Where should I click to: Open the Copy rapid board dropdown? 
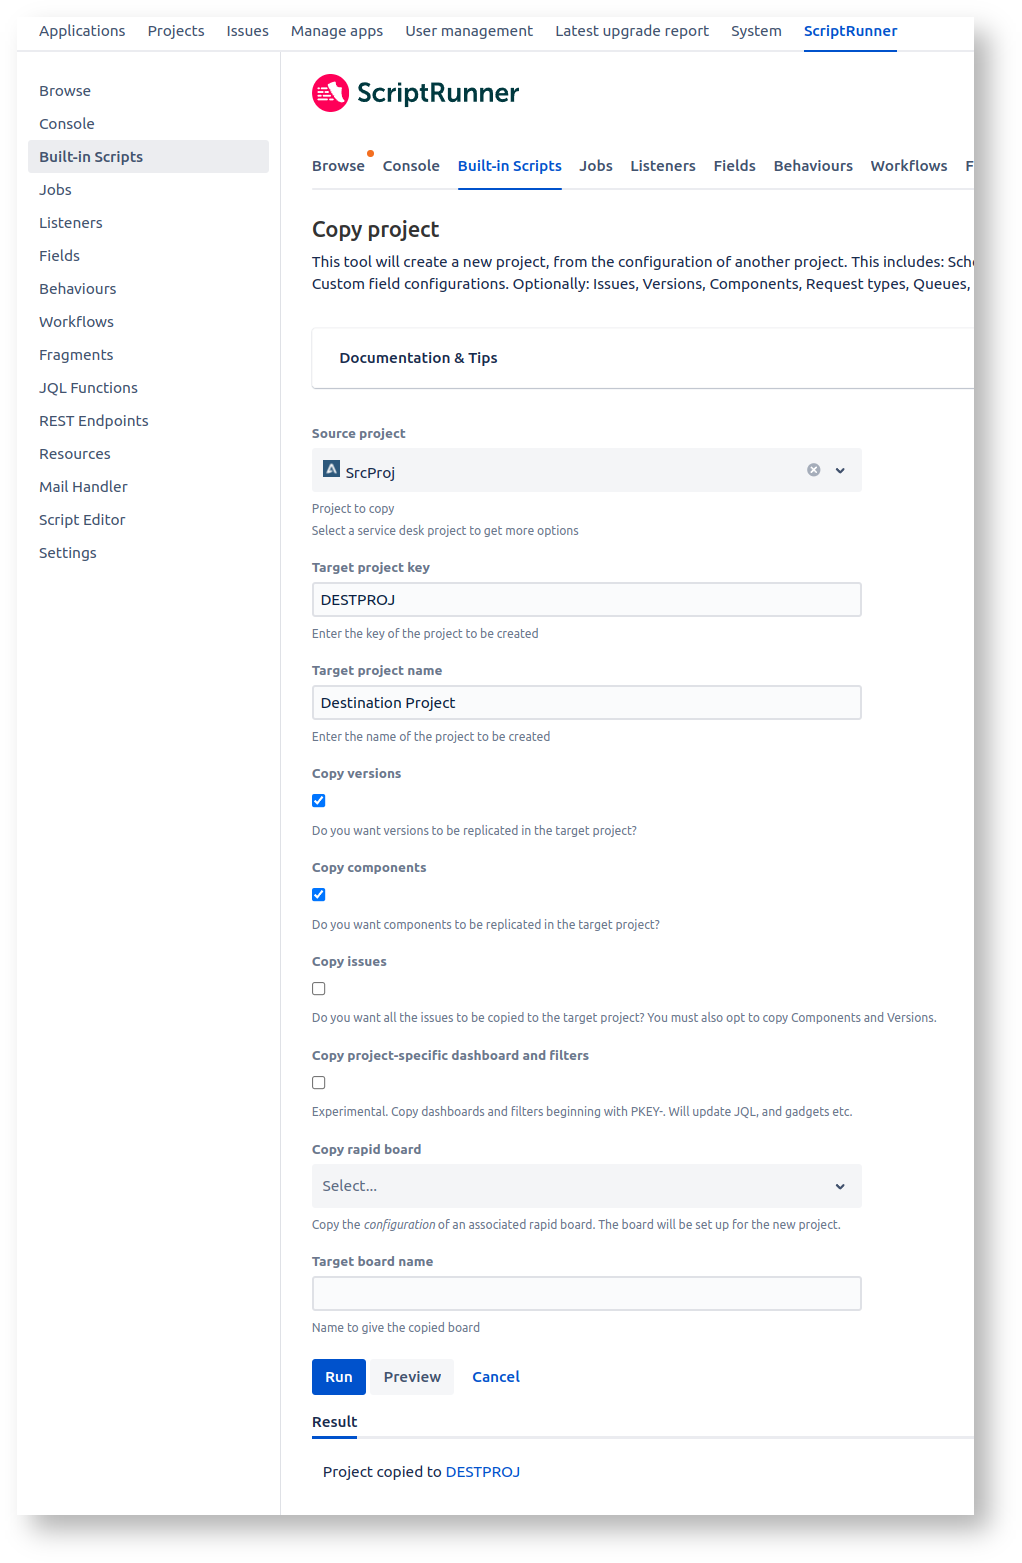pyautogui.click(x=586, y=1186)
